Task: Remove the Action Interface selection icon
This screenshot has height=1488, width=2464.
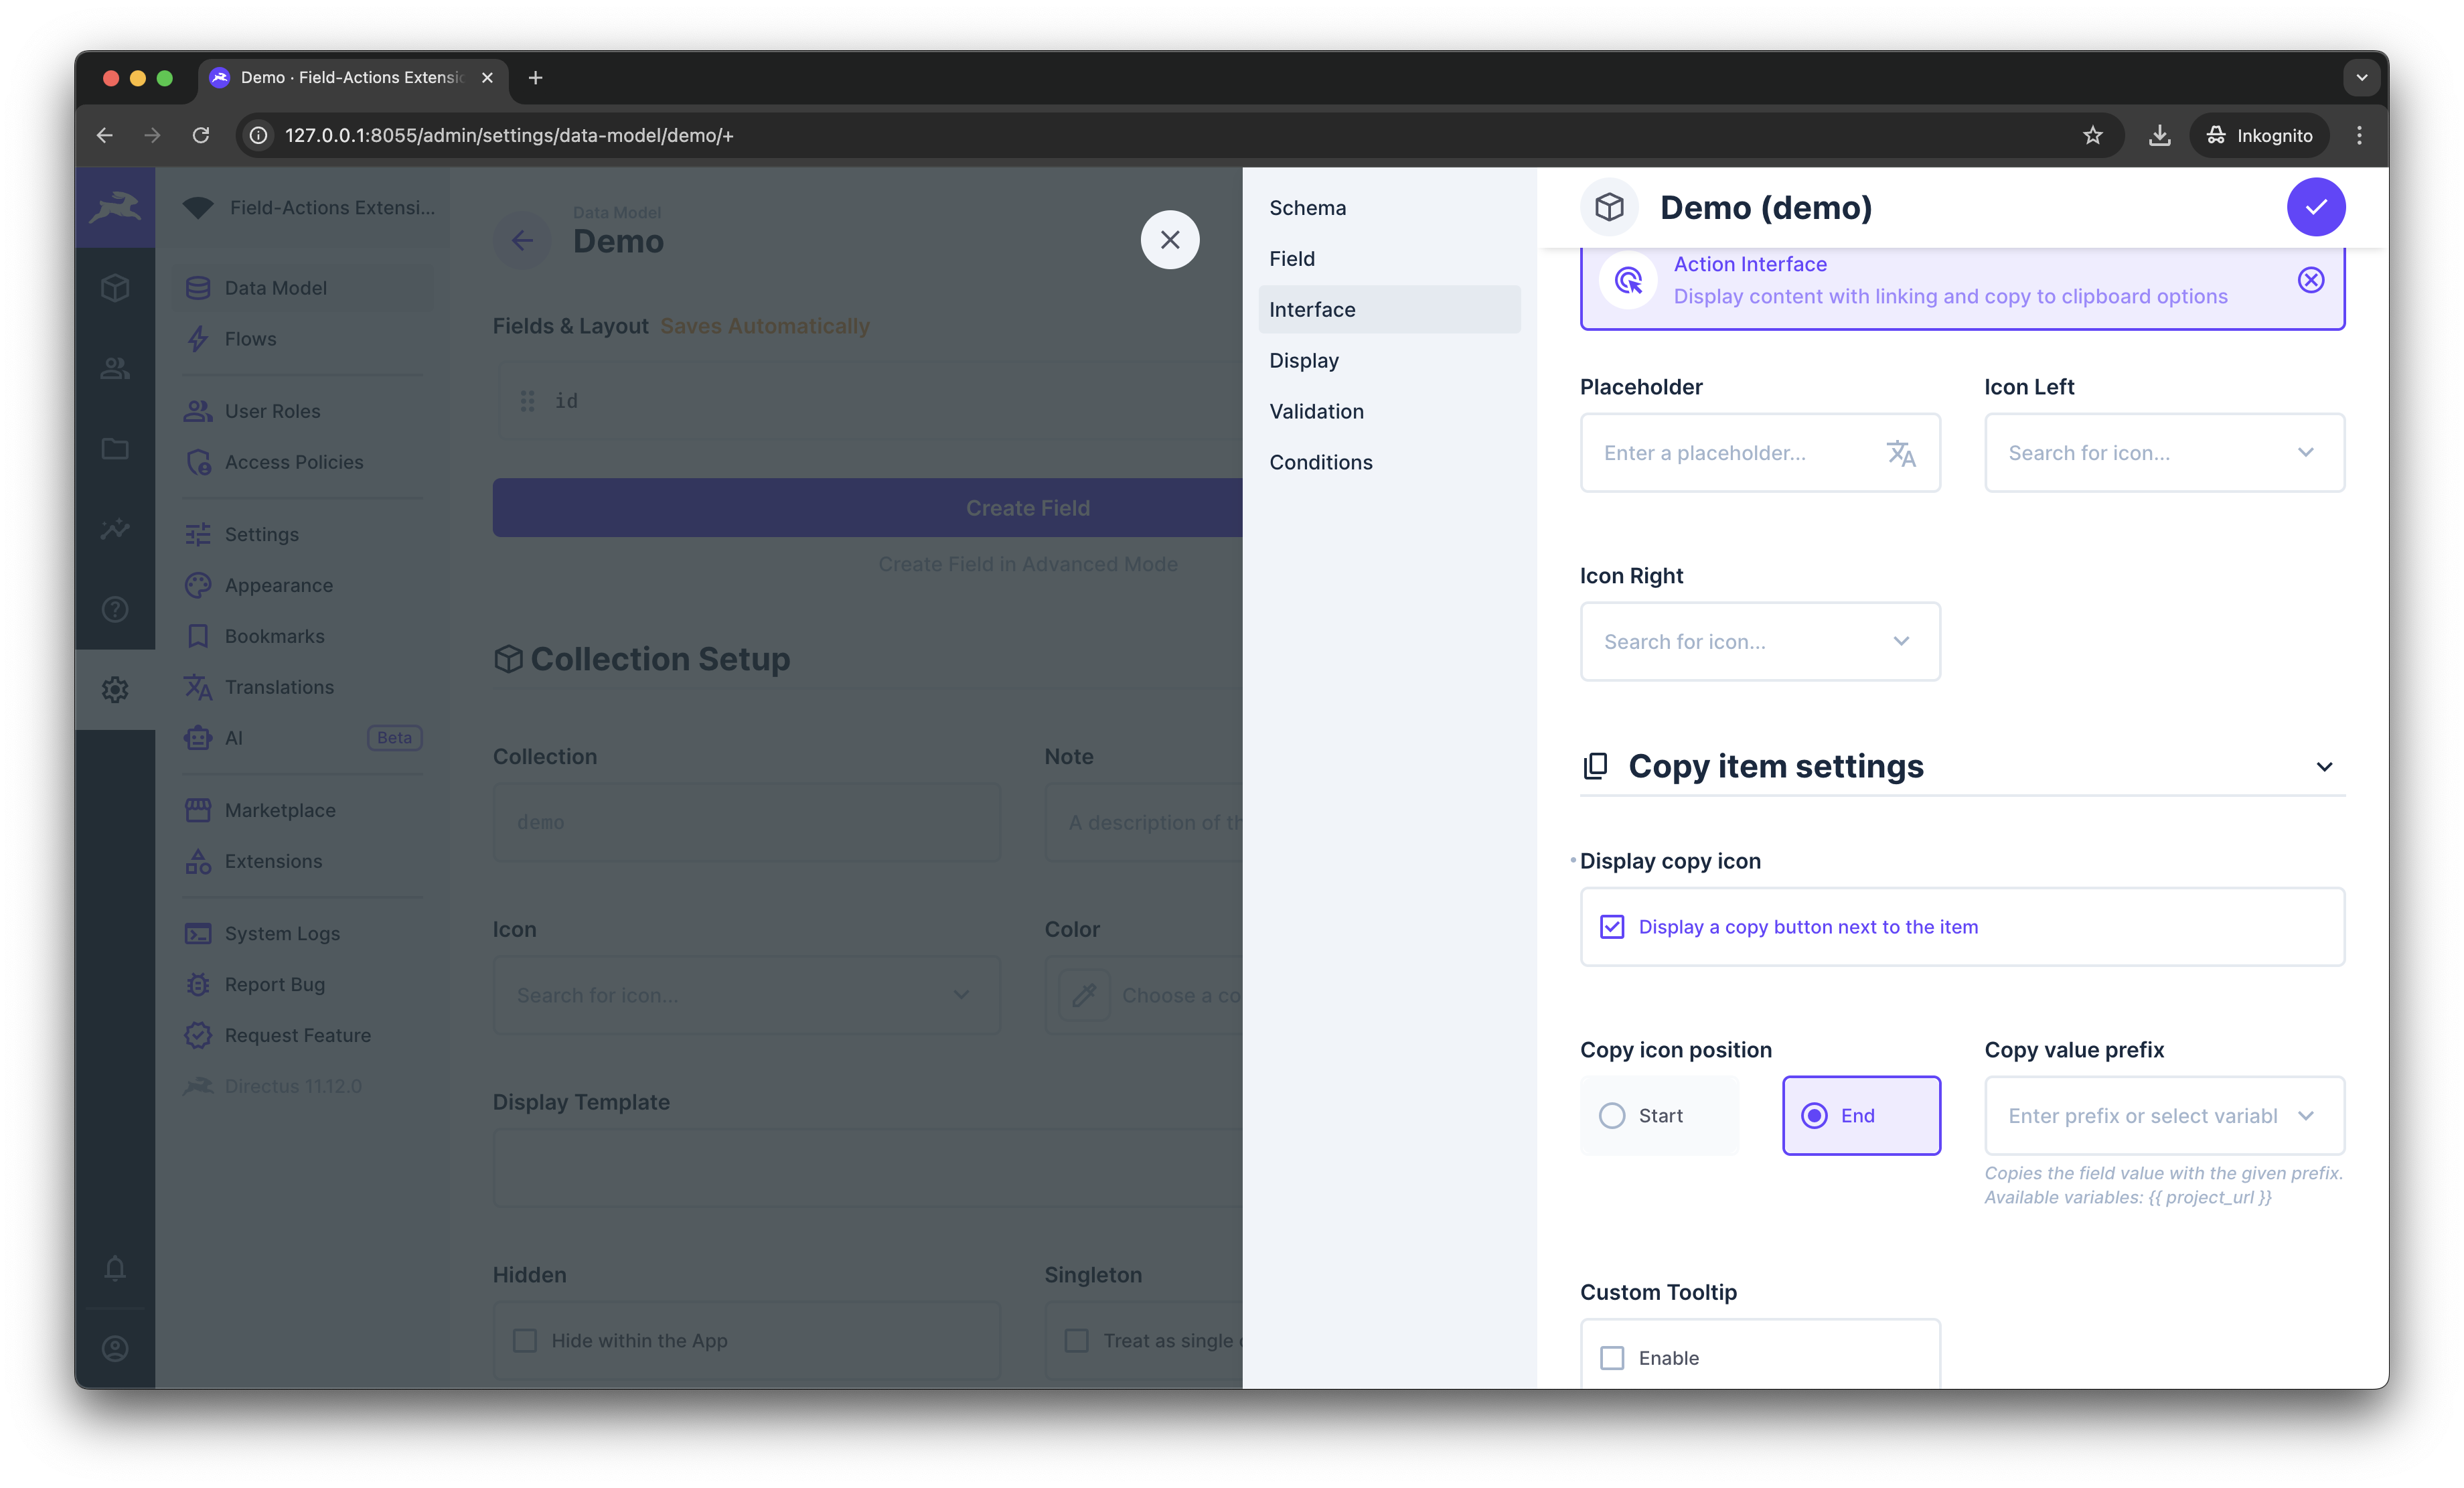Action: point(2310,280)
